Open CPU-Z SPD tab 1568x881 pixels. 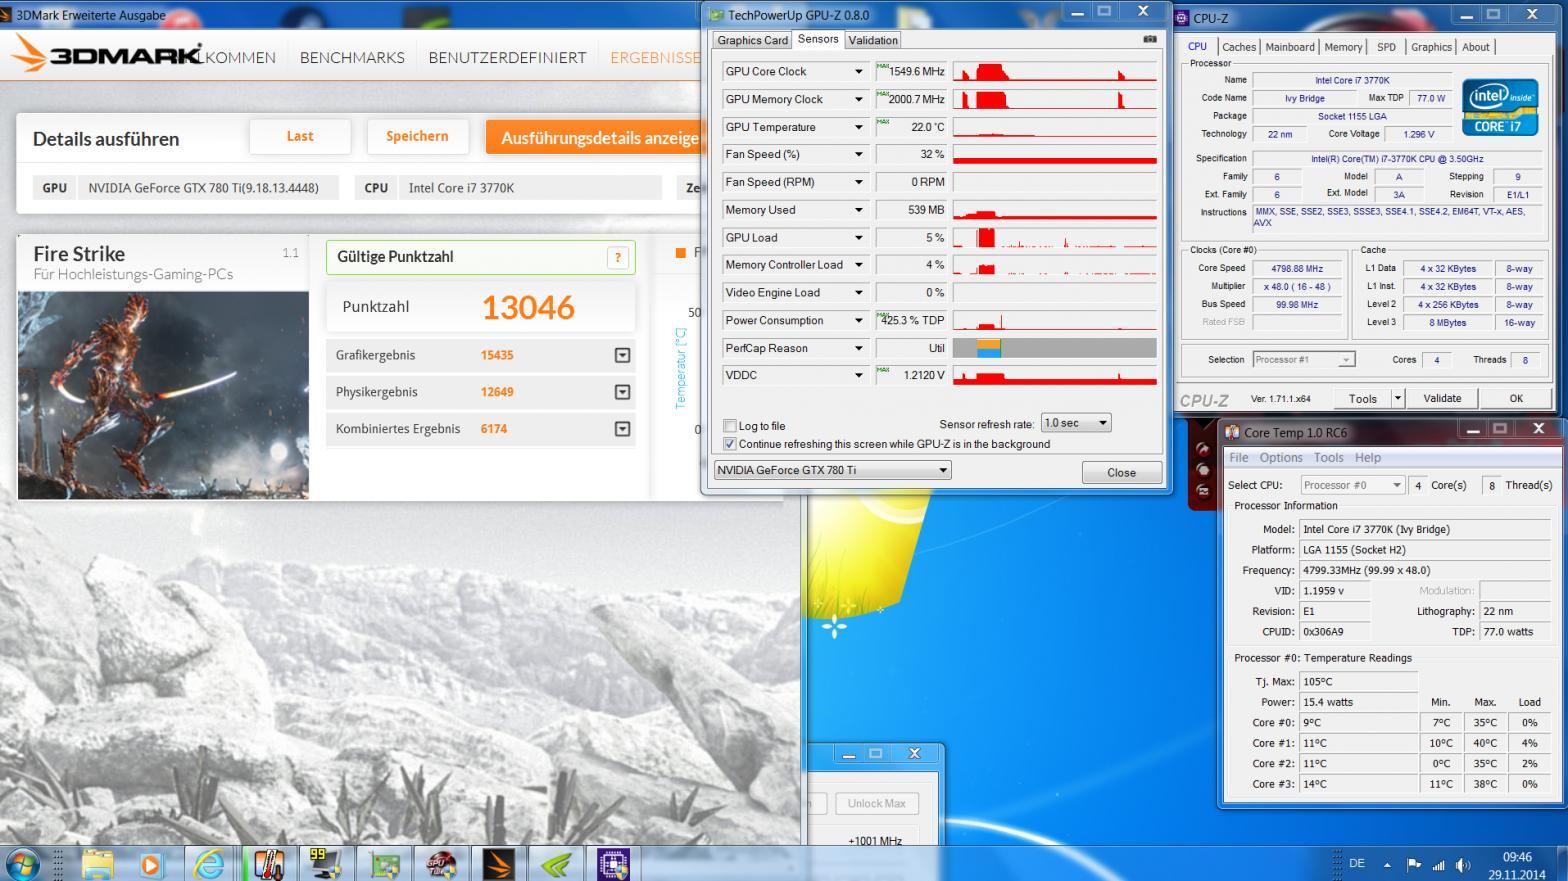[1386, 47]
